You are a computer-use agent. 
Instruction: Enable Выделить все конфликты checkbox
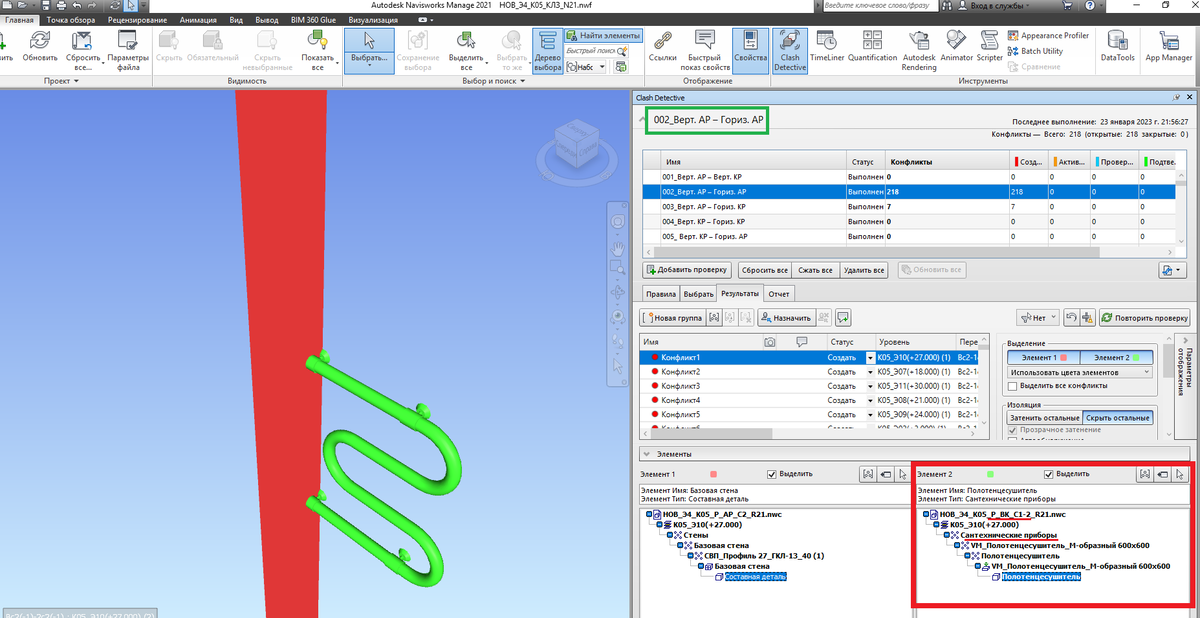pos(1013,385)
